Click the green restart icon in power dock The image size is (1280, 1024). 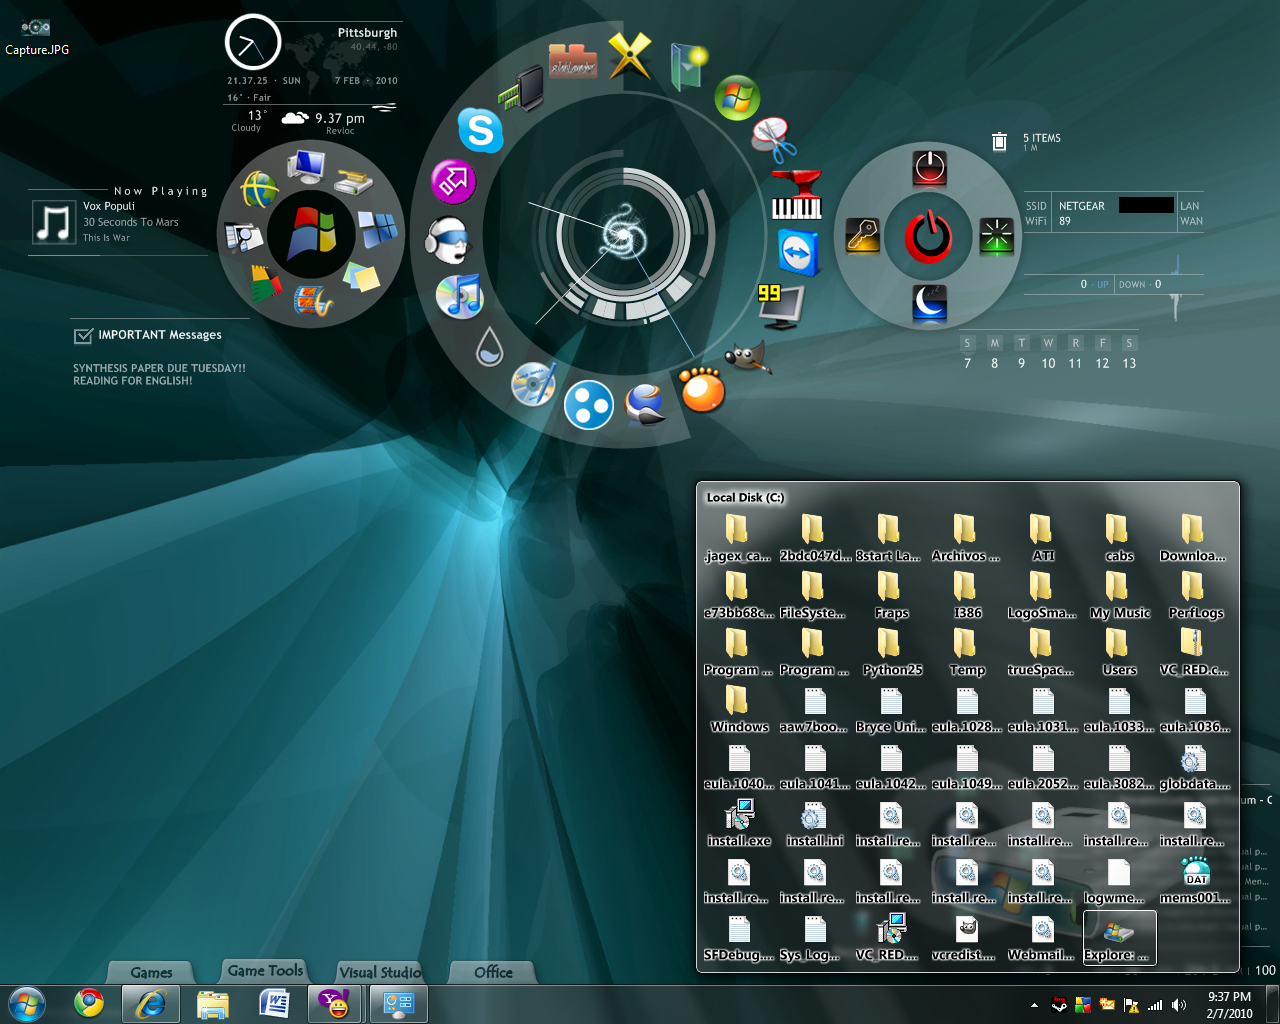[x=997, y=236]
